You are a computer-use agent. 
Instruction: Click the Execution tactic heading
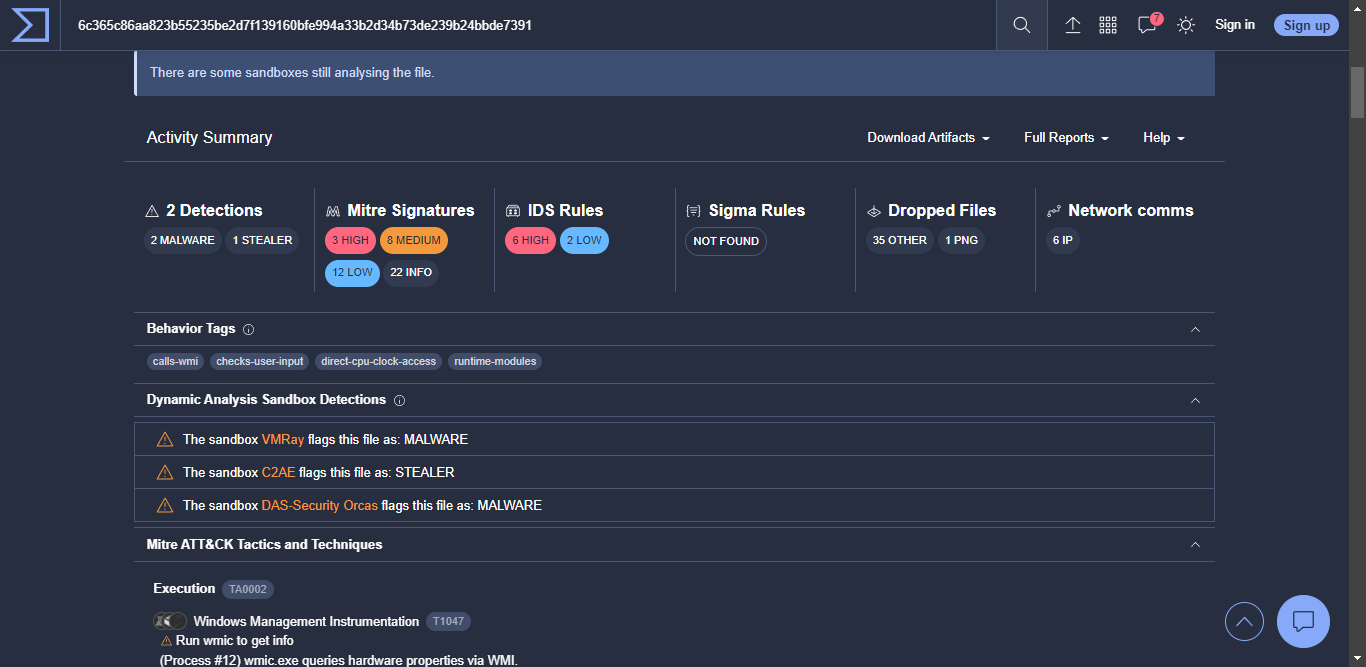(184, 589)
